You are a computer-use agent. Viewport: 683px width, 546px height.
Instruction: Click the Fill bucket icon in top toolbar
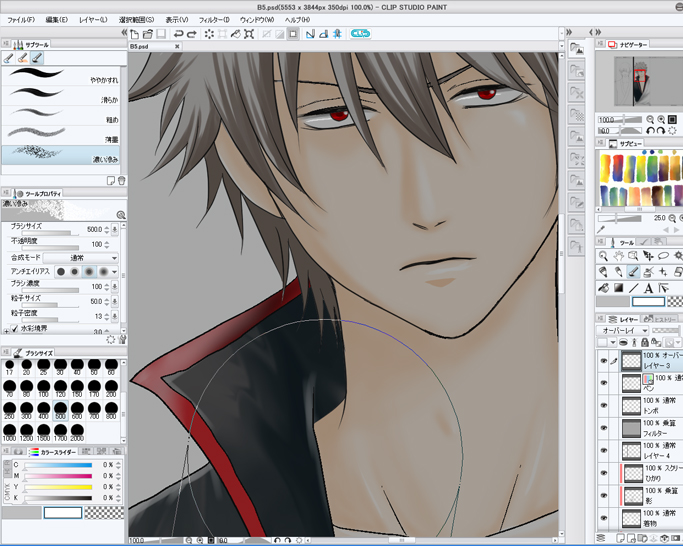[236, 34]
